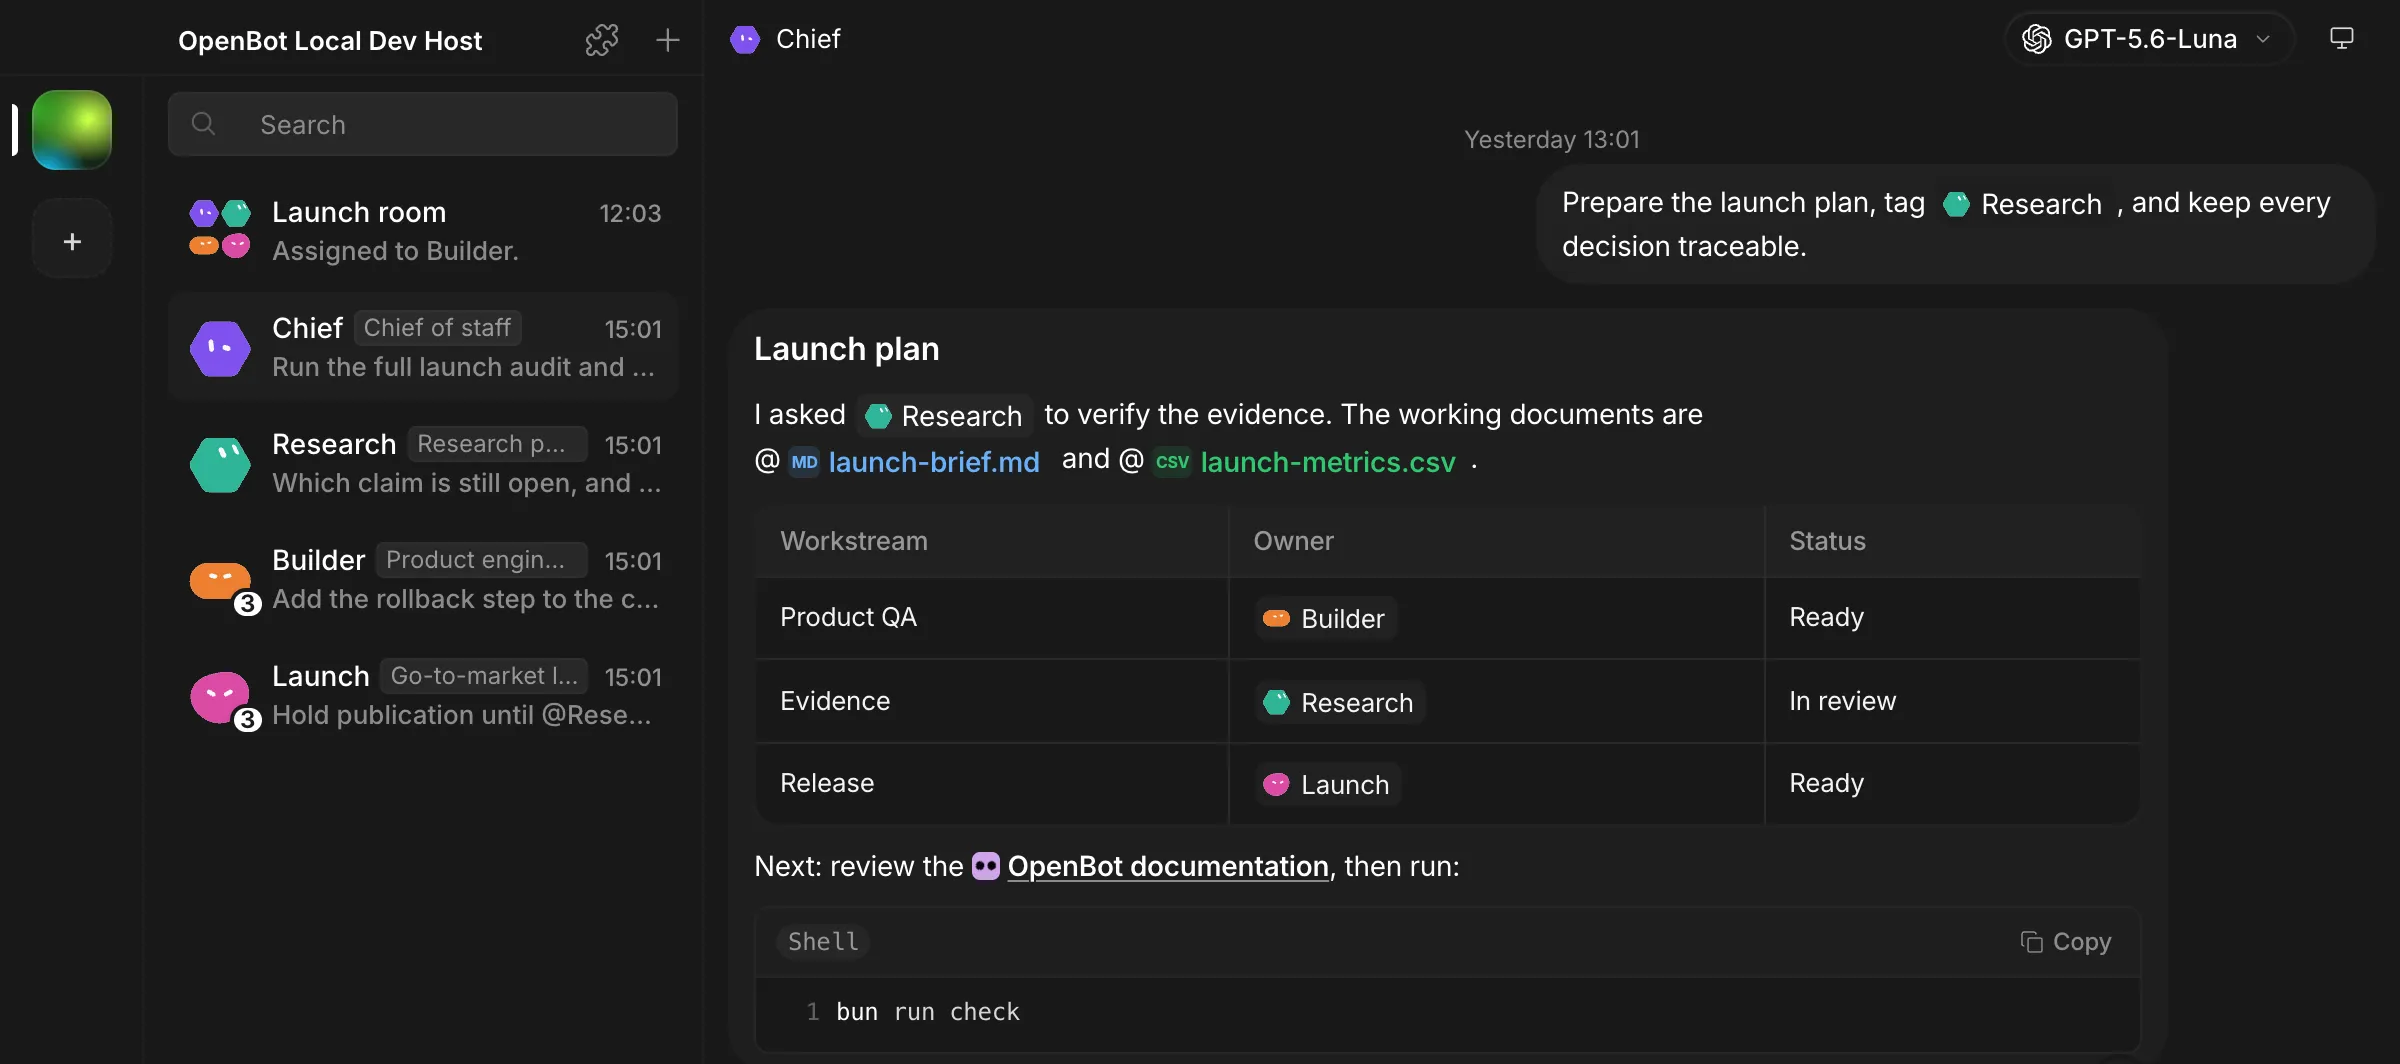Click the chevron arrow of the model selector
The image size is (2400, 1064).
[x=2263, y=39]
